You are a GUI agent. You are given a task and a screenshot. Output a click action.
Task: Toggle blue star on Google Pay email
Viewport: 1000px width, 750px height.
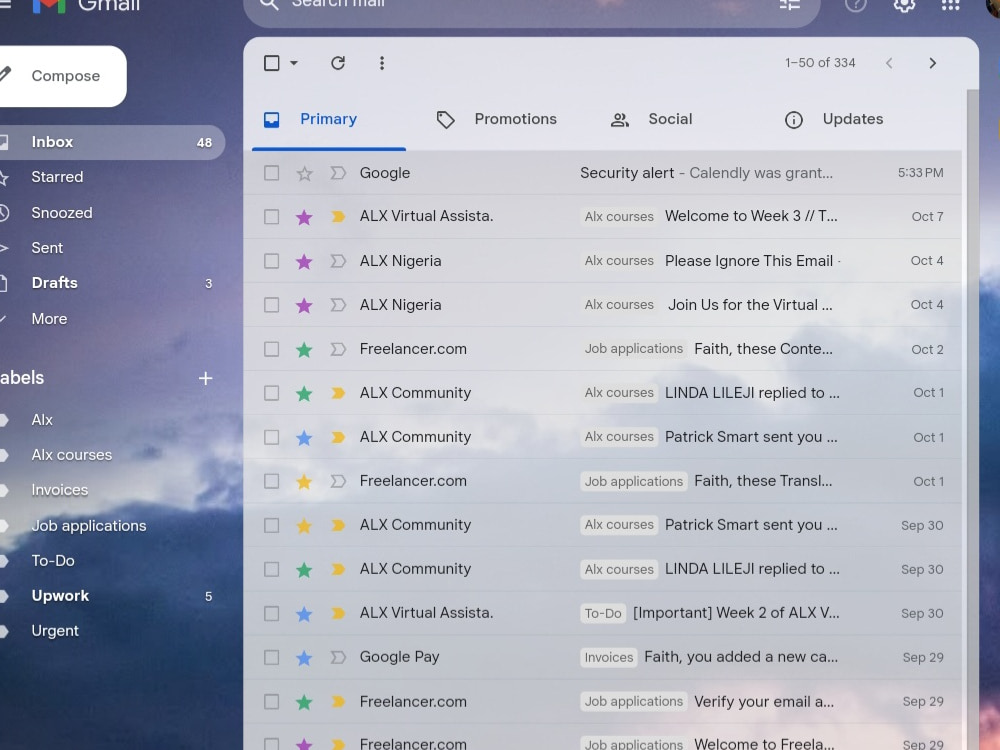point(304,658)
